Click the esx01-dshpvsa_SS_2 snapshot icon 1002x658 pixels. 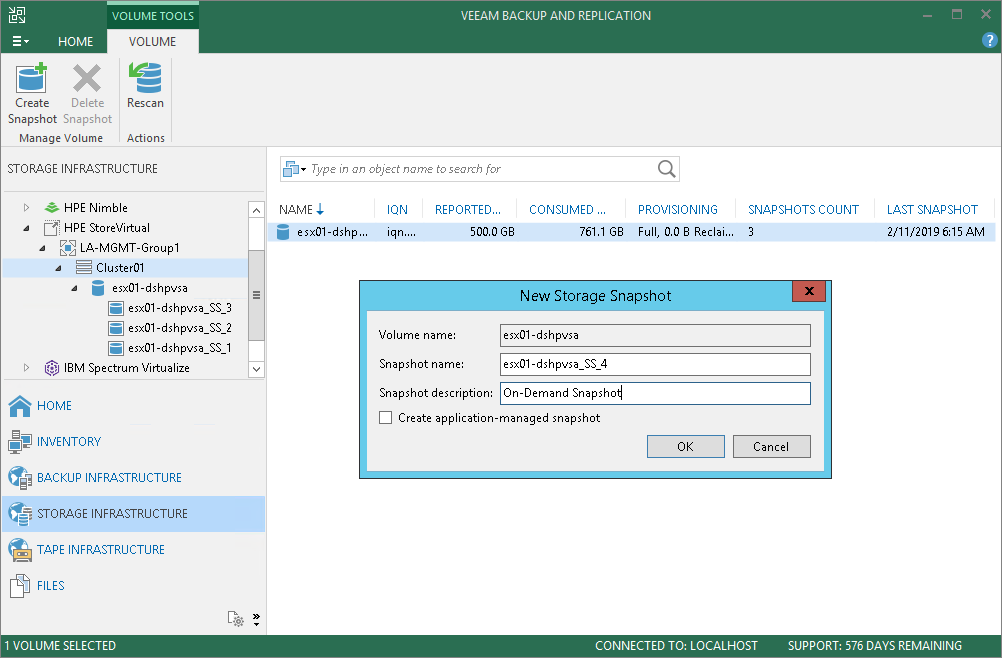(x=116, y=328)
